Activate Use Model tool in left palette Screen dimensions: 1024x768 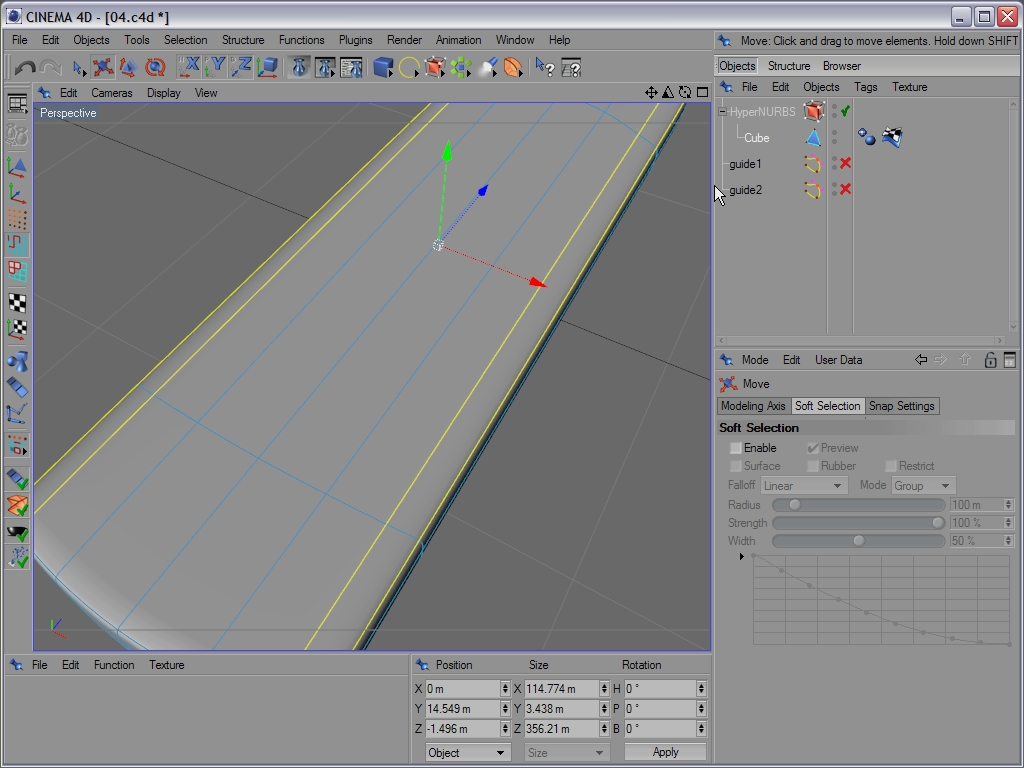pos(17,167)
